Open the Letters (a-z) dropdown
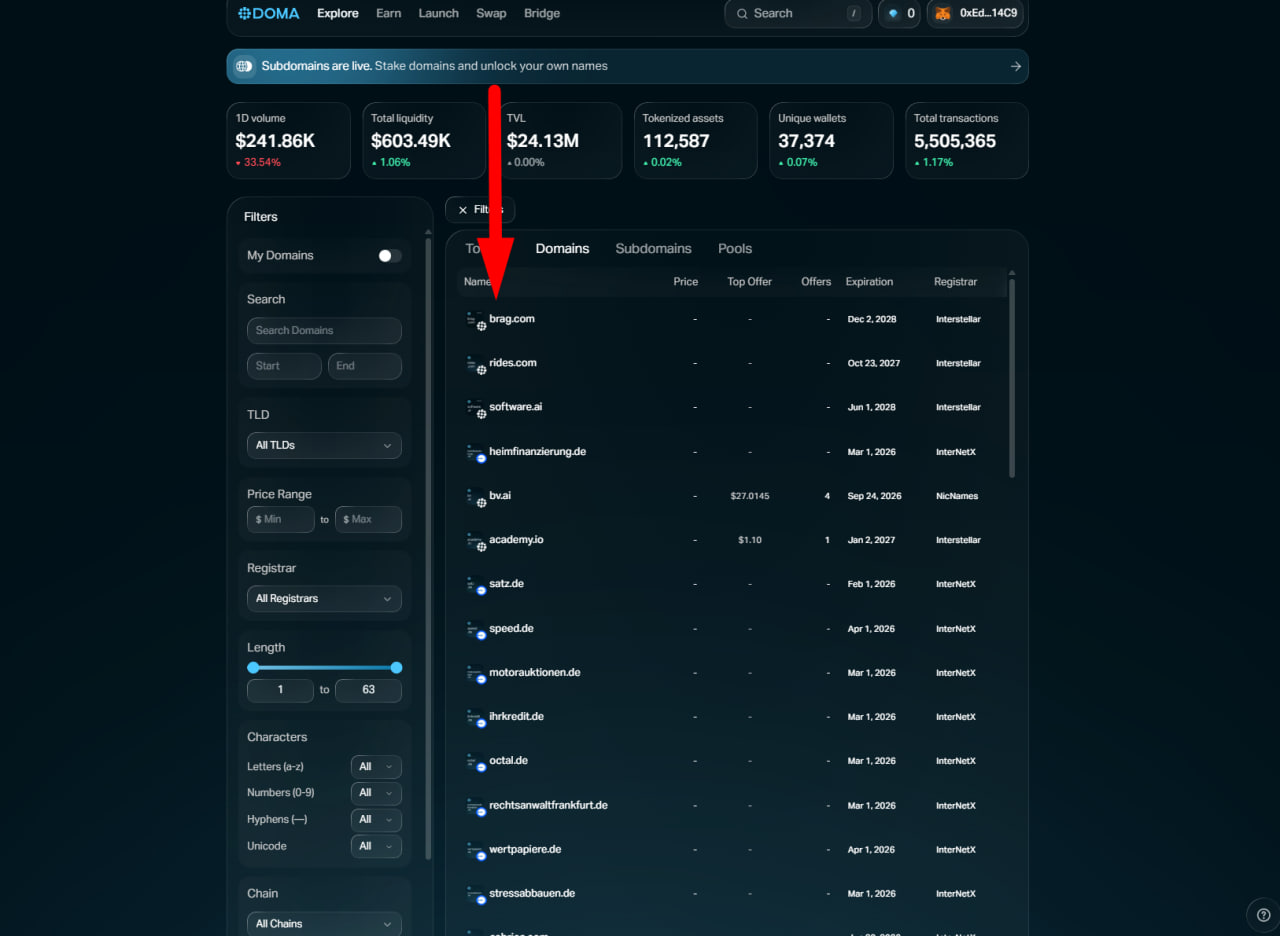 (376, 767)
